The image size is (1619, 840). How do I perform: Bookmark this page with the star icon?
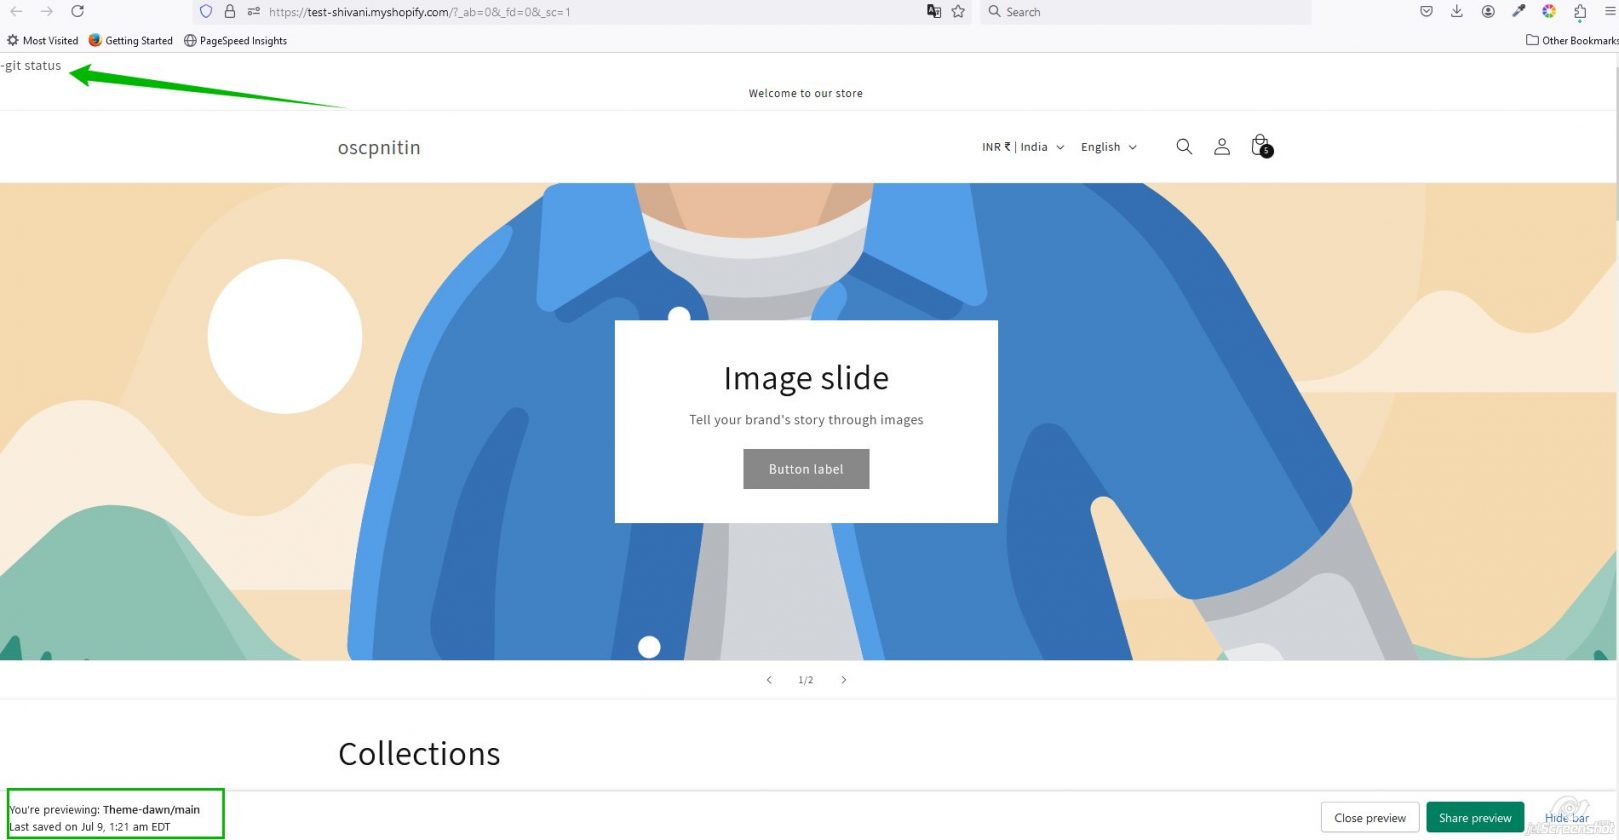tap(958, 12)
